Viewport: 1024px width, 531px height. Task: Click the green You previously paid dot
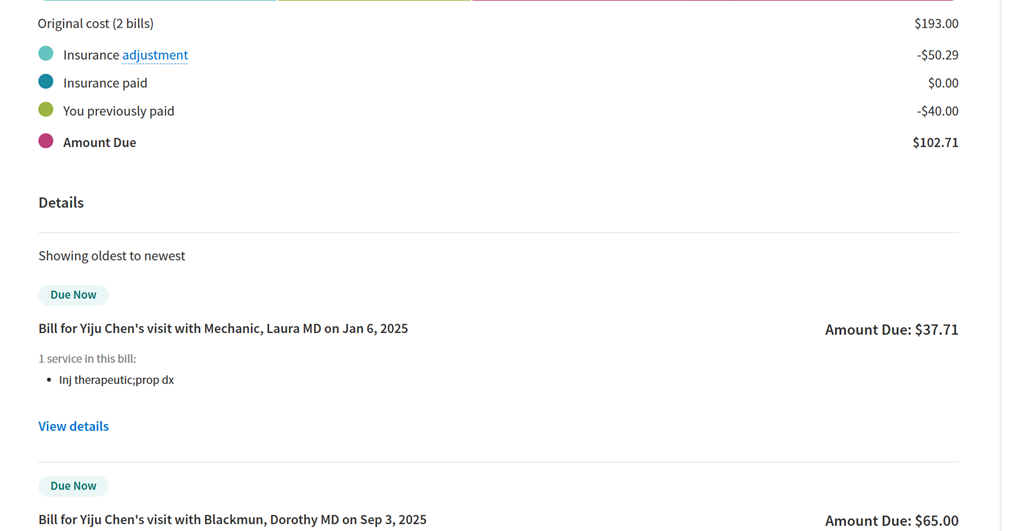point(46,110)
